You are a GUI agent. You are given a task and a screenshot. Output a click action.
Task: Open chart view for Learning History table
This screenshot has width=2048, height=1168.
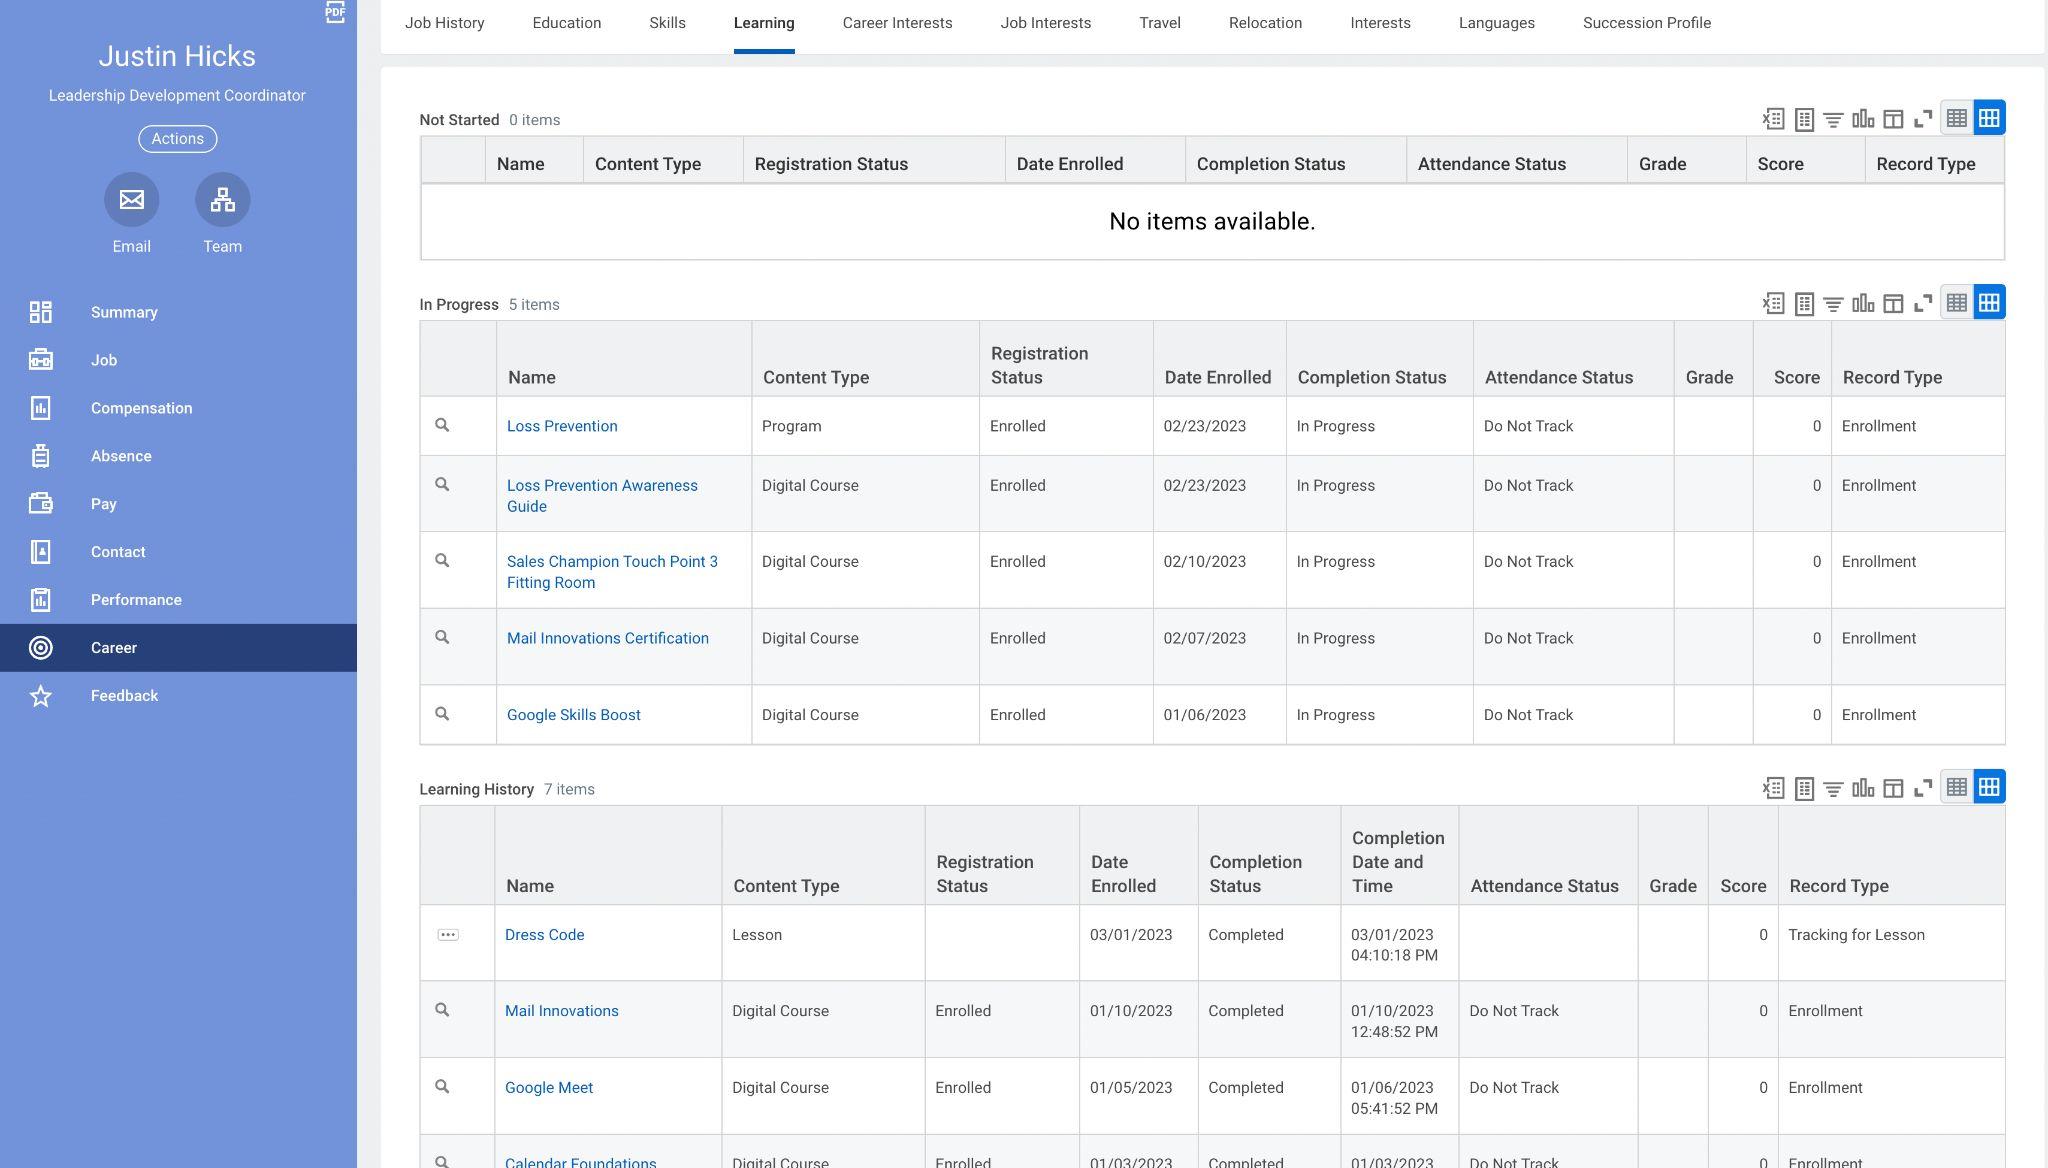(1863, 788)
